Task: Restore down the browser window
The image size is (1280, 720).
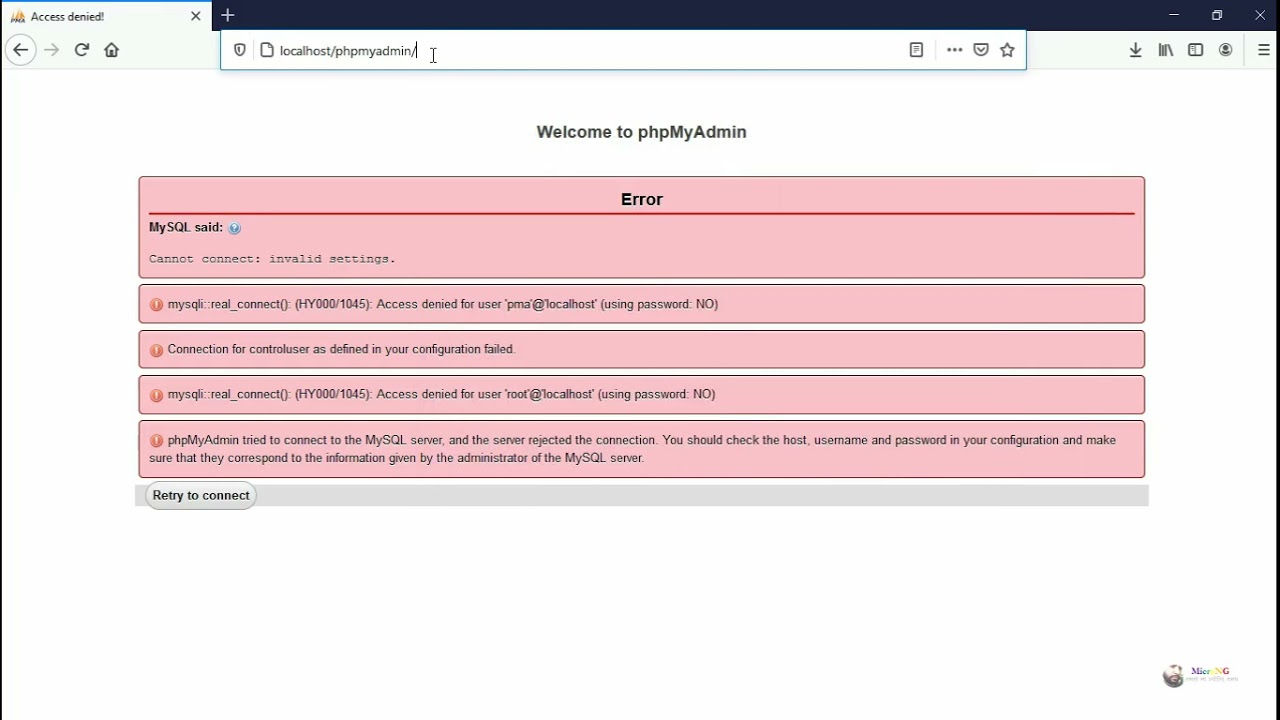Action: [x=1217, y=15]
